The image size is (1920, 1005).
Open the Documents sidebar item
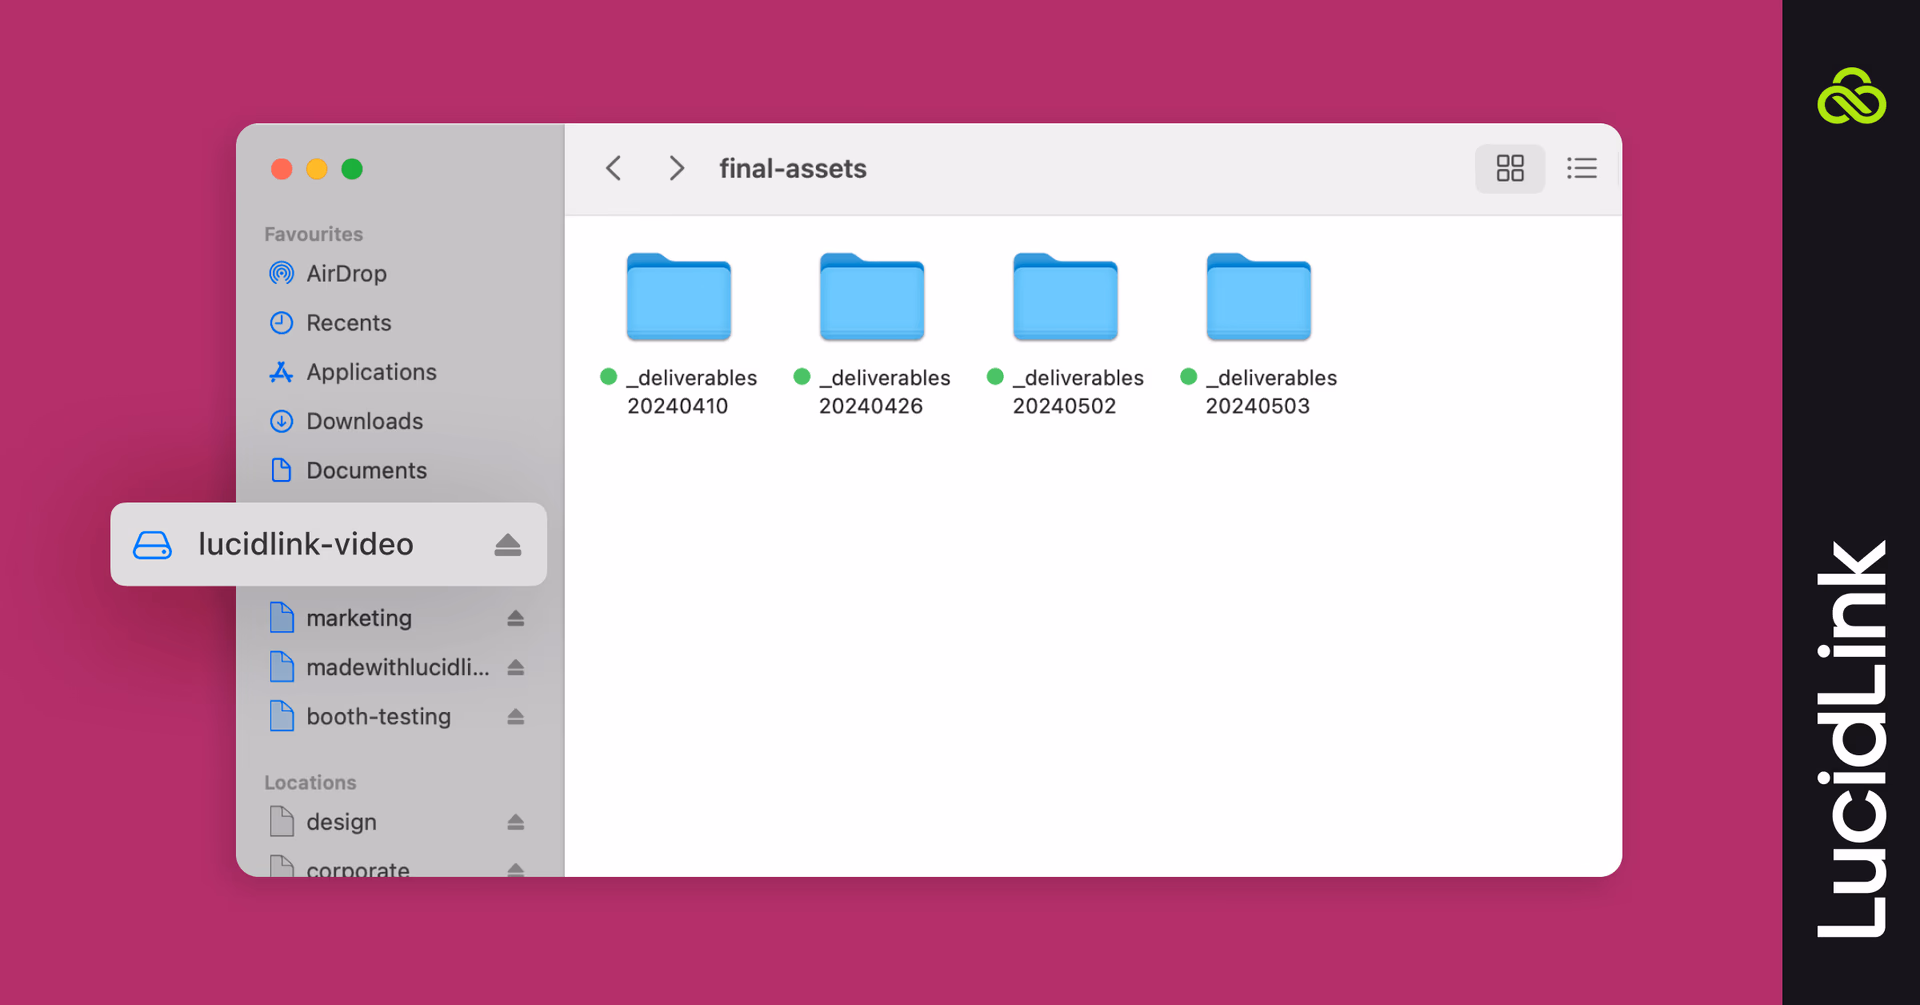point(366,470)
